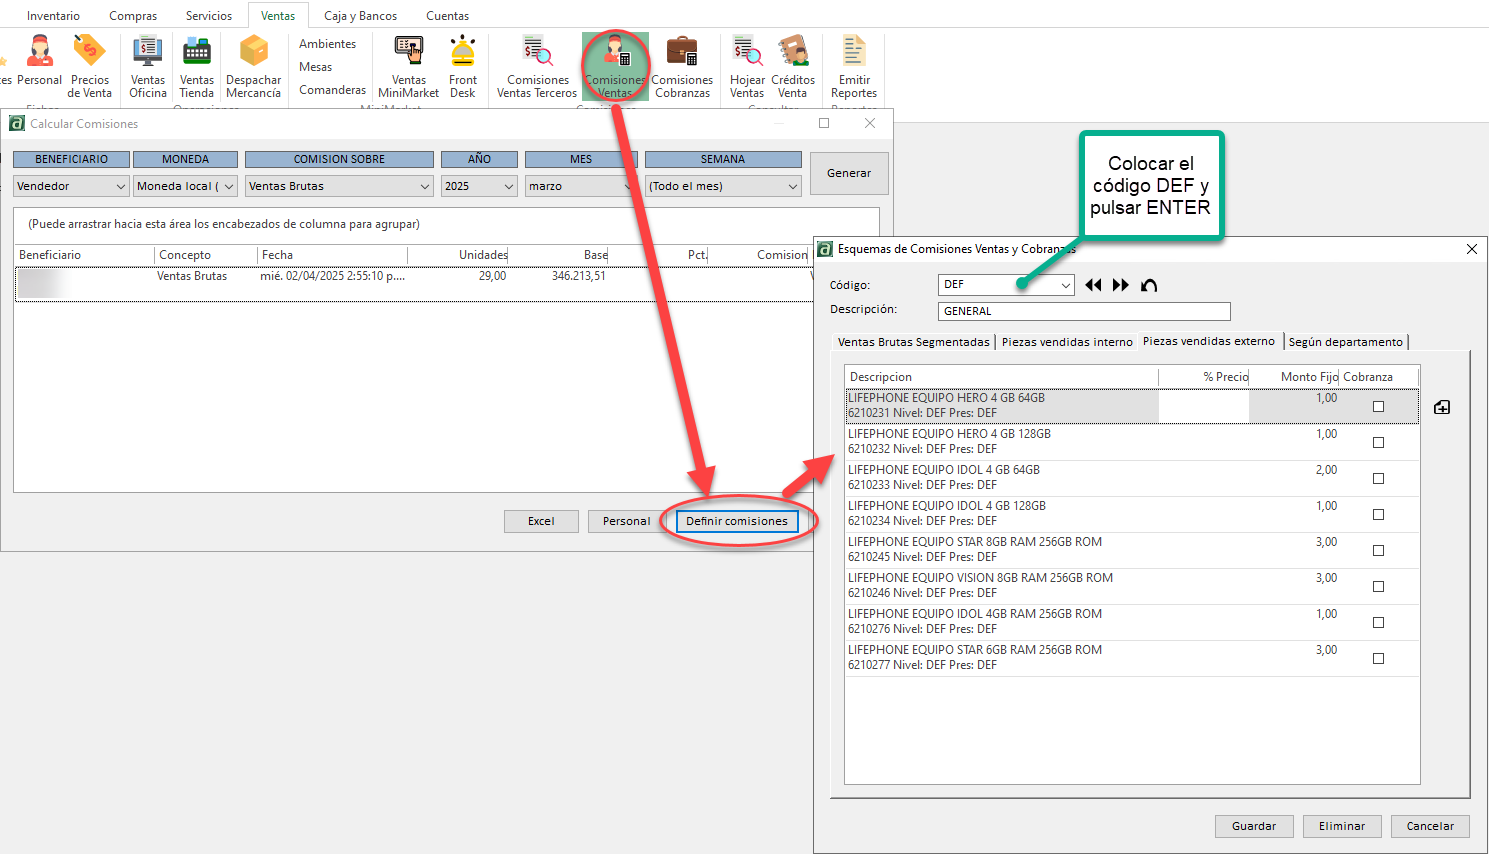Click add-row icon beside commission grid
1489x854 pixels.
[x=1441, y=407]
